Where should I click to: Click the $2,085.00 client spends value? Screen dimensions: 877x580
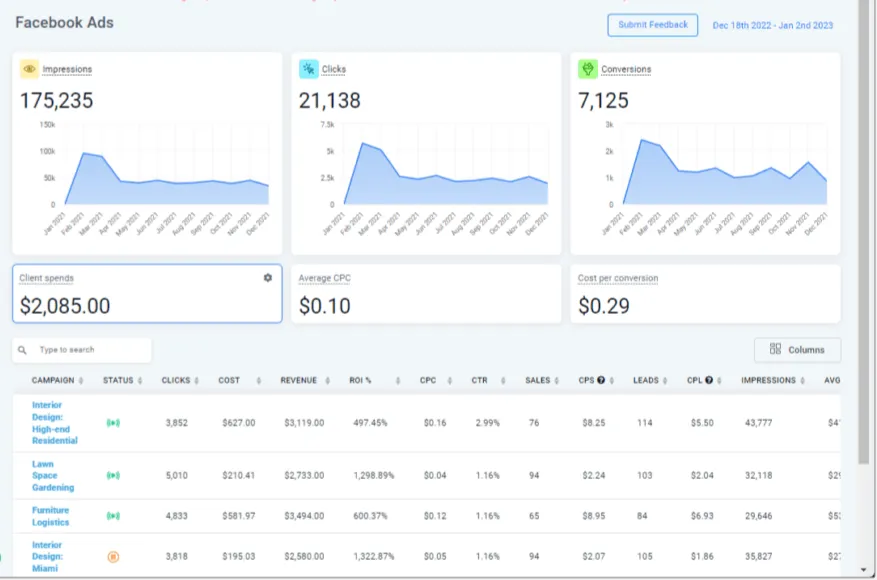[65, 306]
